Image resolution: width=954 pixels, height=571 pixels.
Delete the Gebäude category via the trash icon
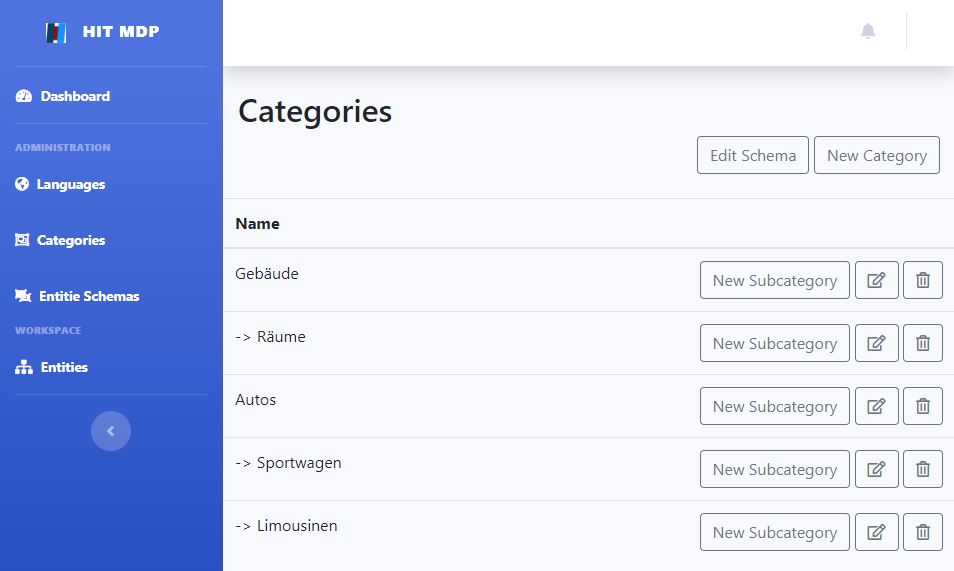pyautogui.click(x=922, y=280)
